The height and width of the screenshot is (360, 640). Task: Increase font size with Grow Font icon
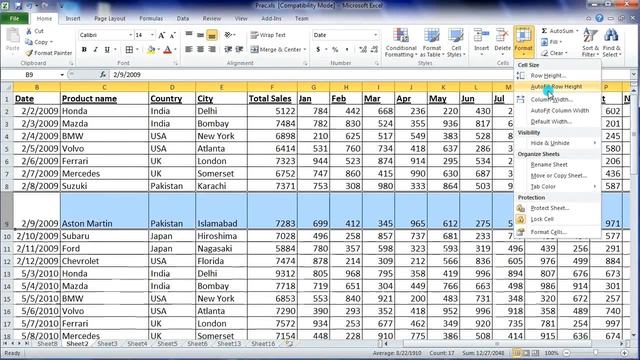click(162, 36)
